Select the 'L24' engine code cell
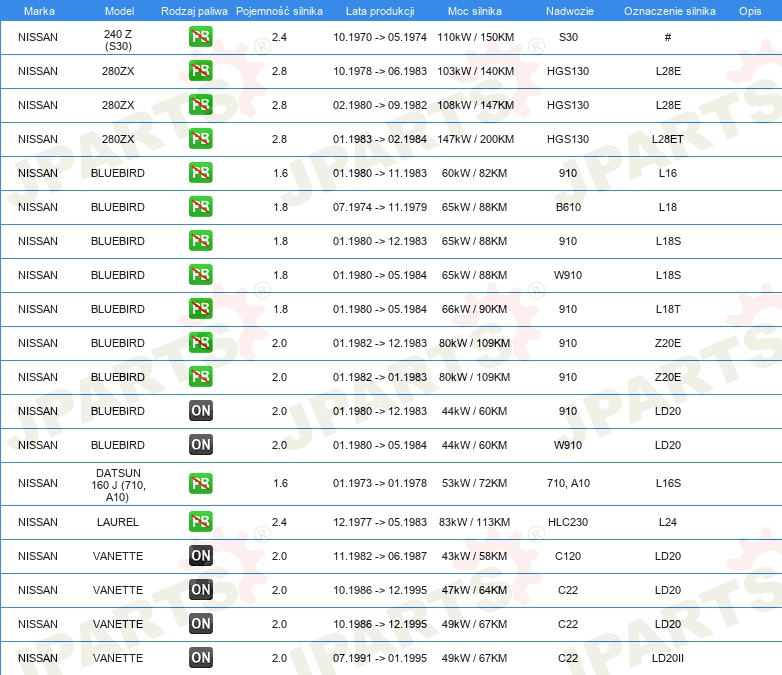 (x=668, y=522)
